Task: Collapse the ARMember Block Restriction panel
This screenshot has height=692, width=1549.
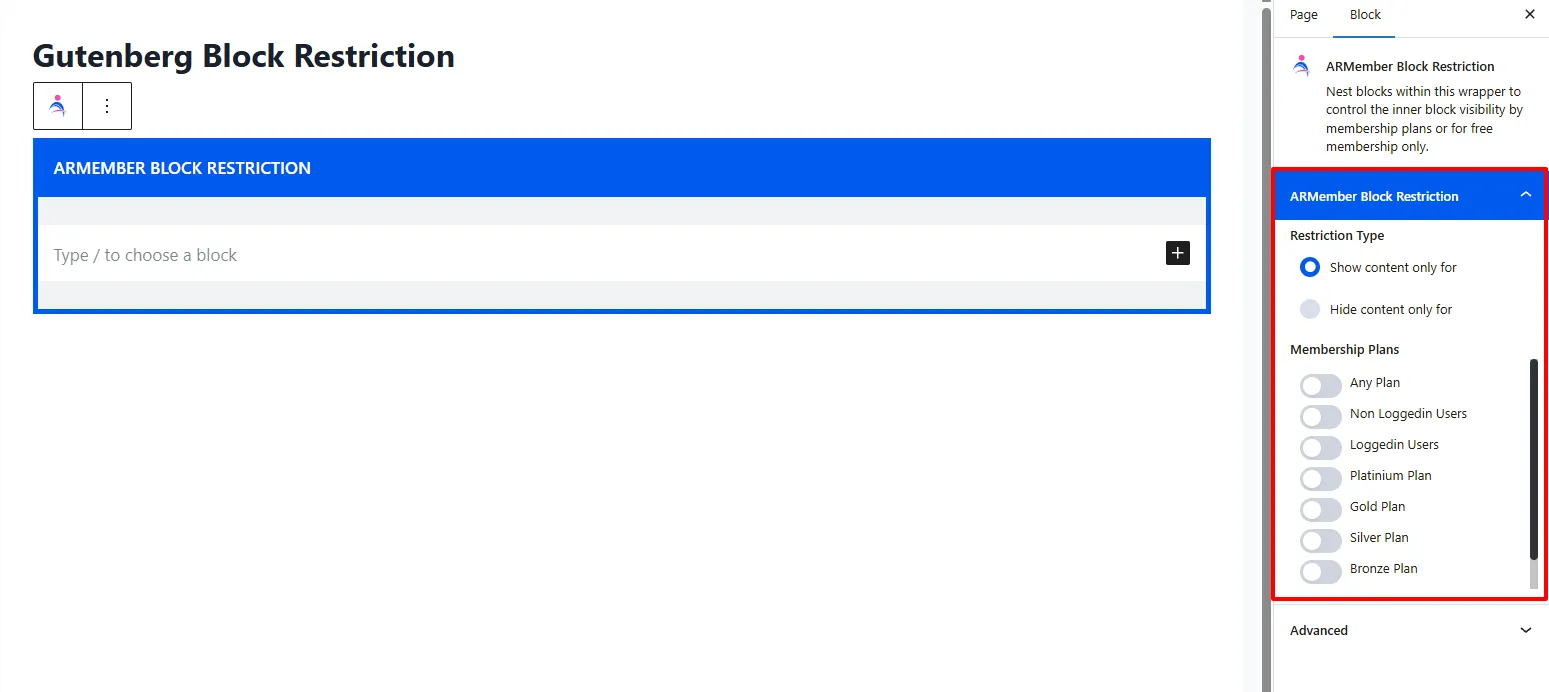Action: [x=1525, y=195]
